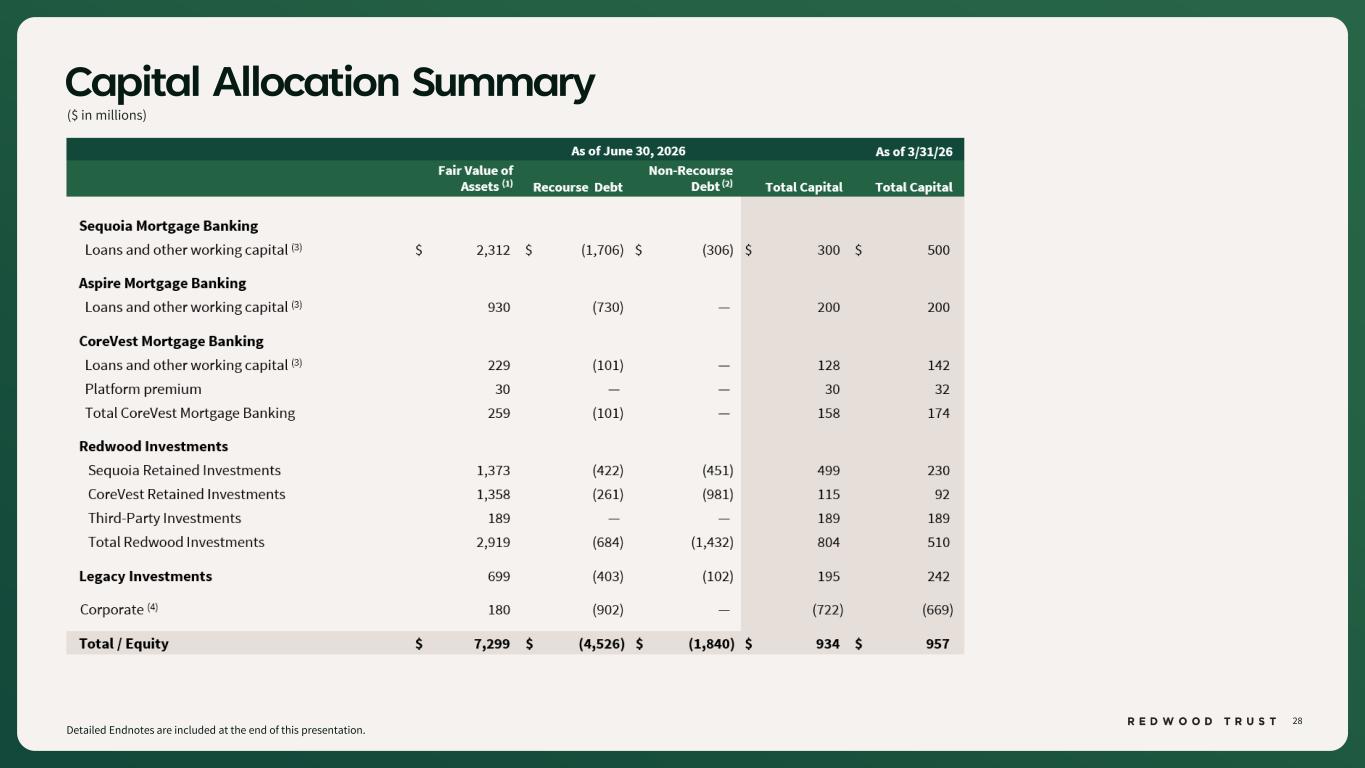Click the non-recourse debt value "(306)"

click(718, 250)
